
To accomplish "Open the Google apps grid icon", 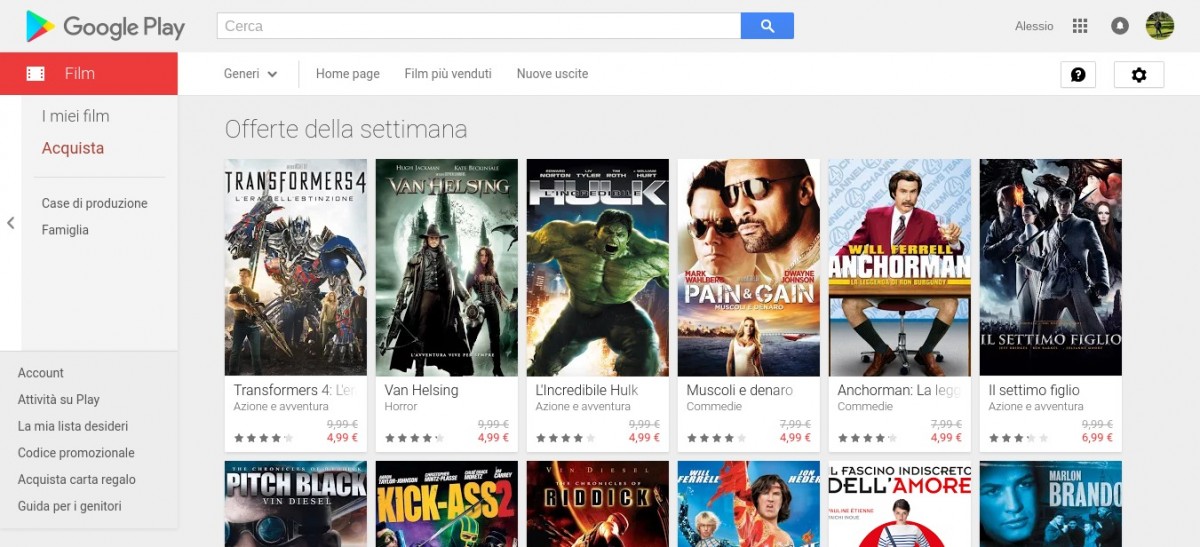I will click(1080, 26).
